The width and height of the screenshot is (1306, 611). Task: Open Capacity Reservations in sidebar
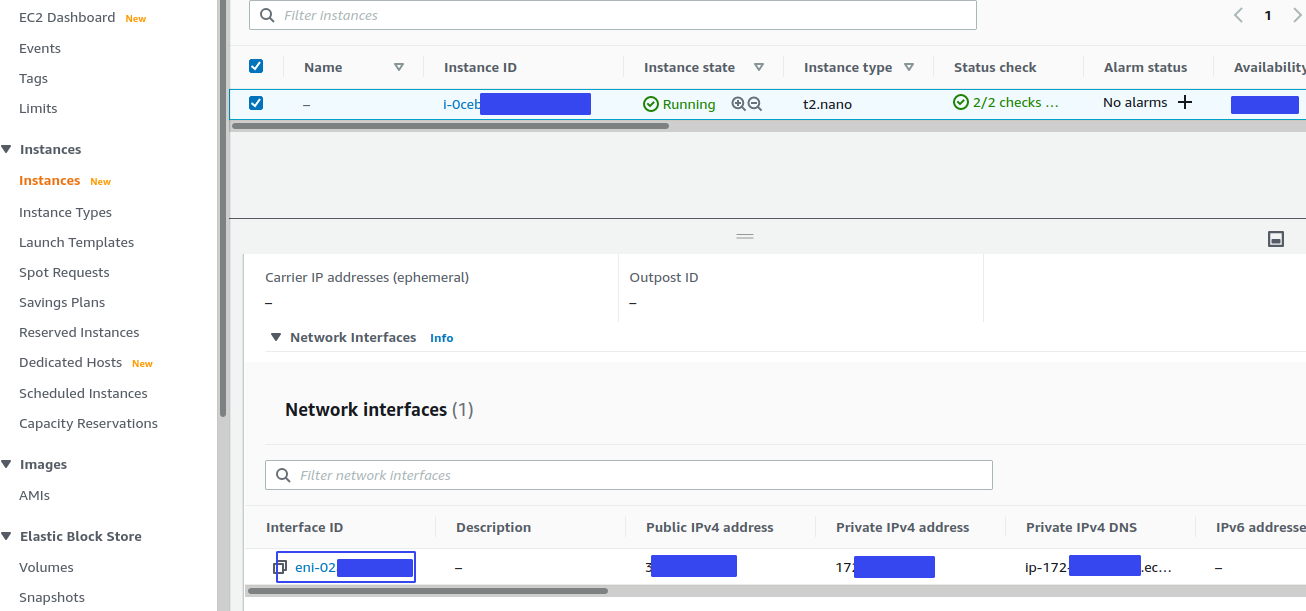tap(88, 423)
